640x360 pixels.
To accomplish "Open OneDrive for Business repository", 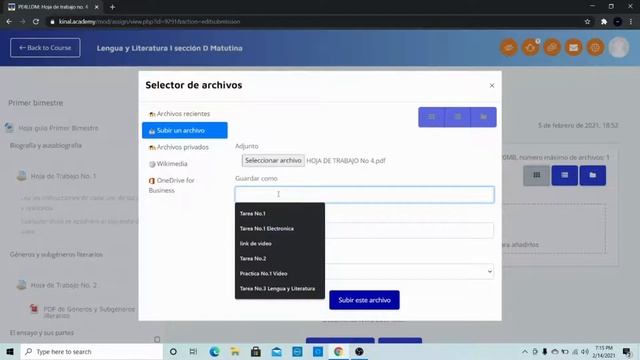I will tap(172, 185).
